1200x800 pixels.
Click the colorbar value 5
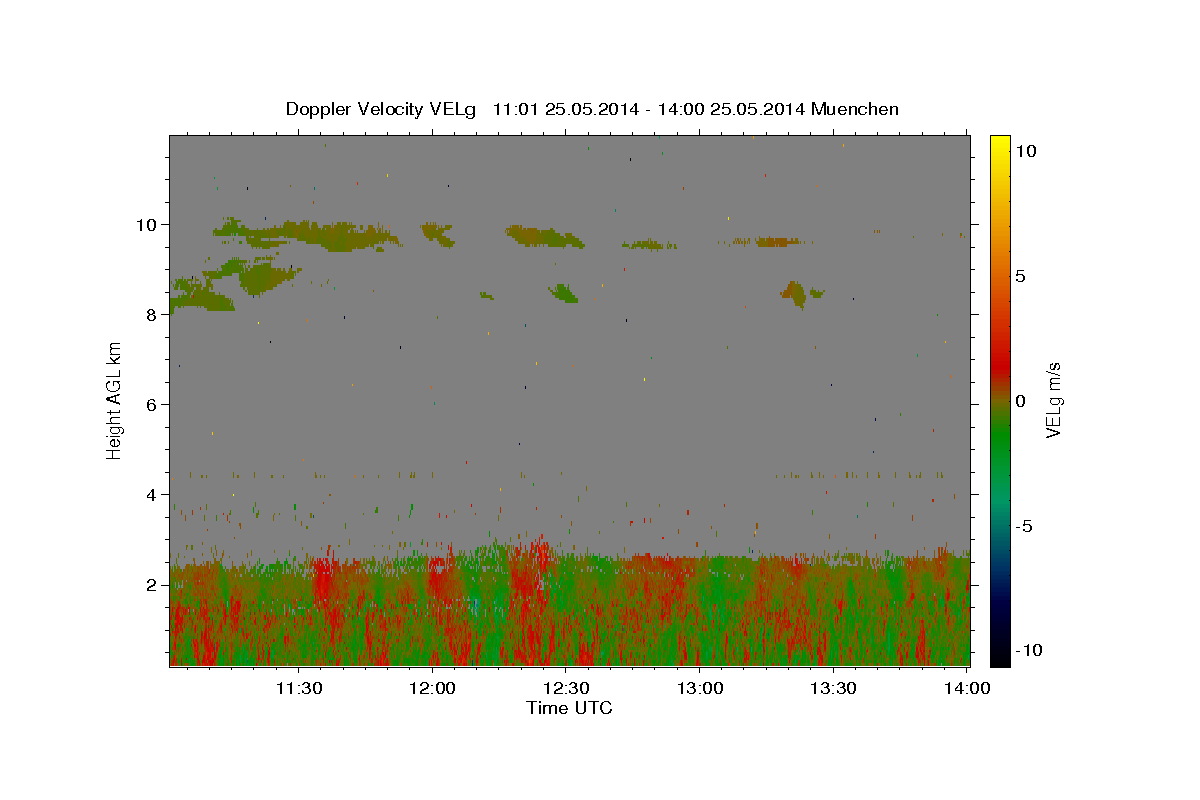(1020, 276)
